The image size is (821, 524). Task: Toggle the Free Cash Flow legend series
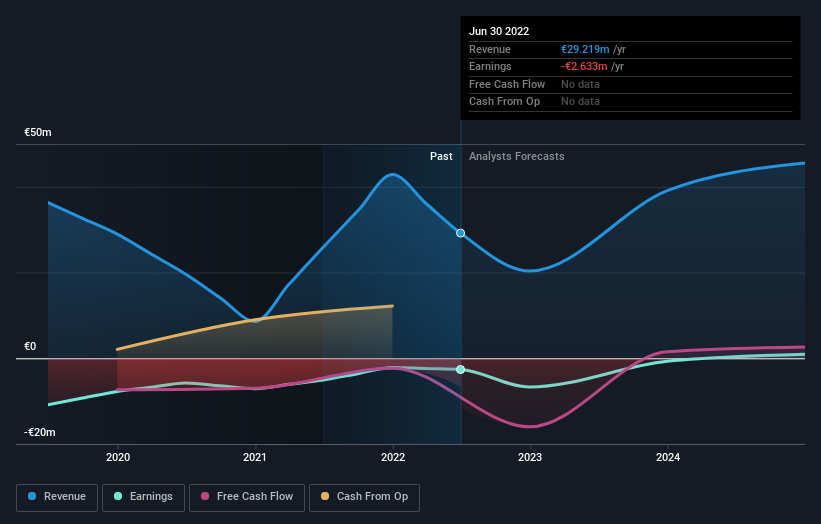[x=247, y=497]
